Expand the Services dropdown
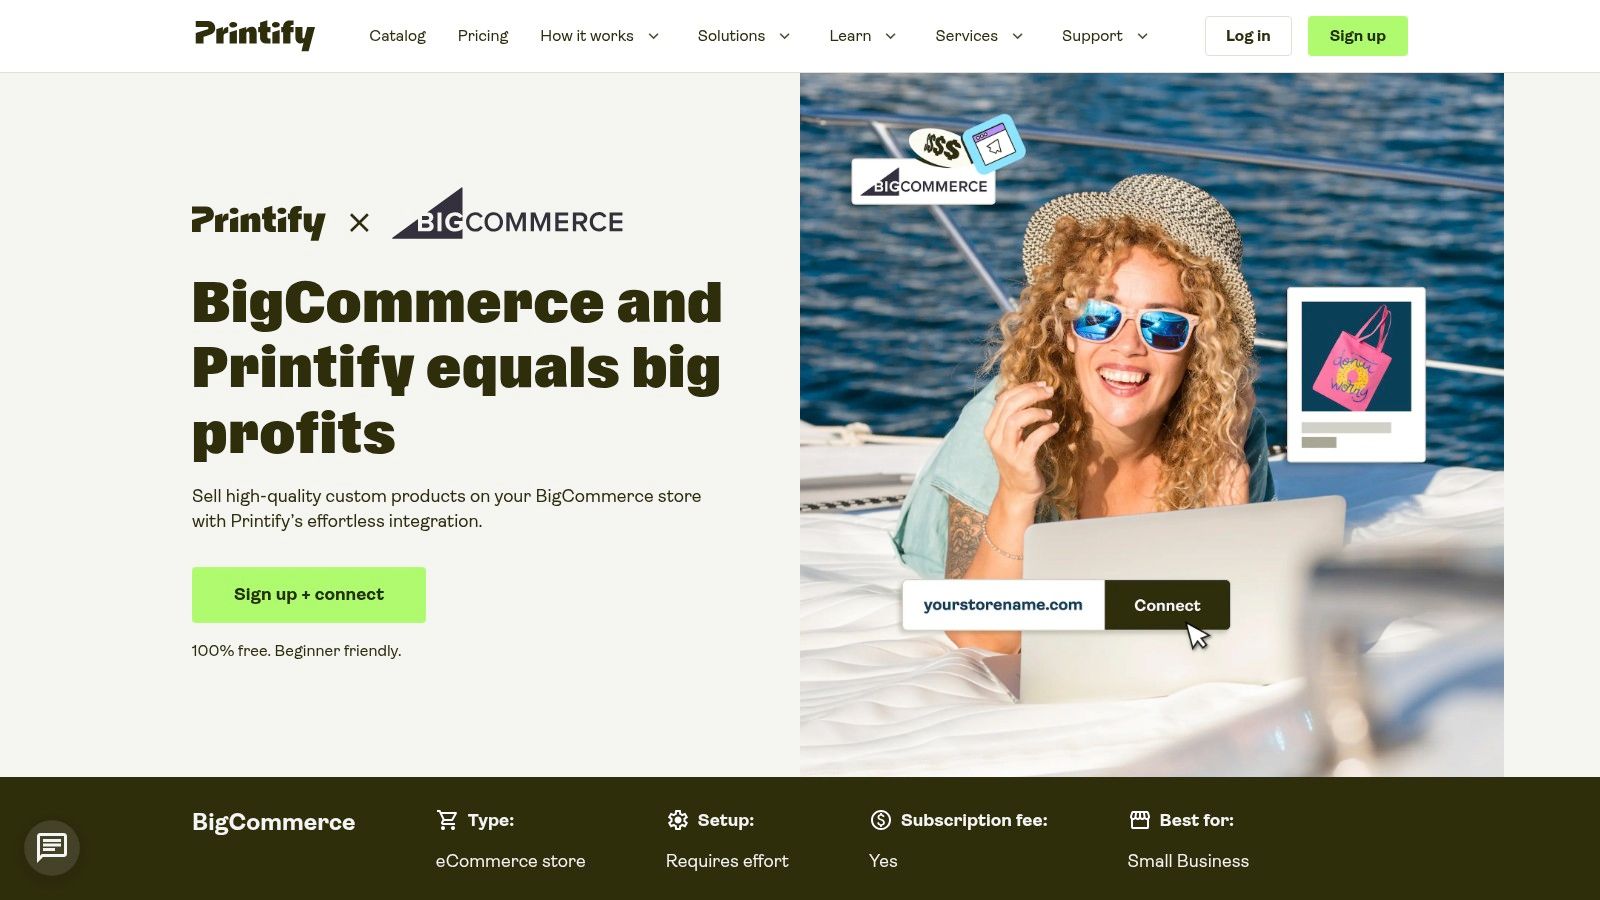This screenshot has height=900, width=1600. click(980, 36)
